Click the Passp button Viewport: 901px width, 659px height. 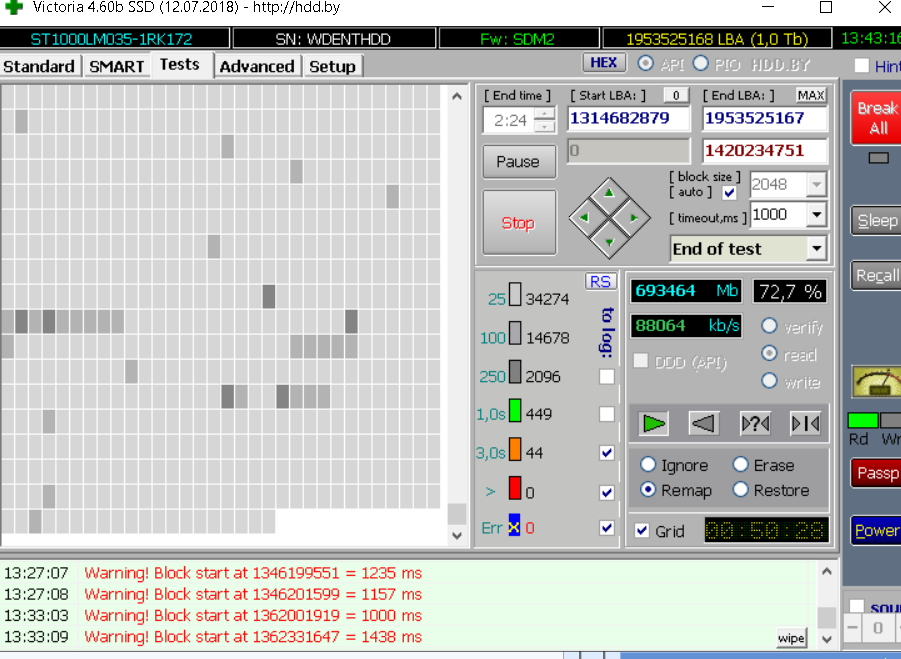click(877, 473)
